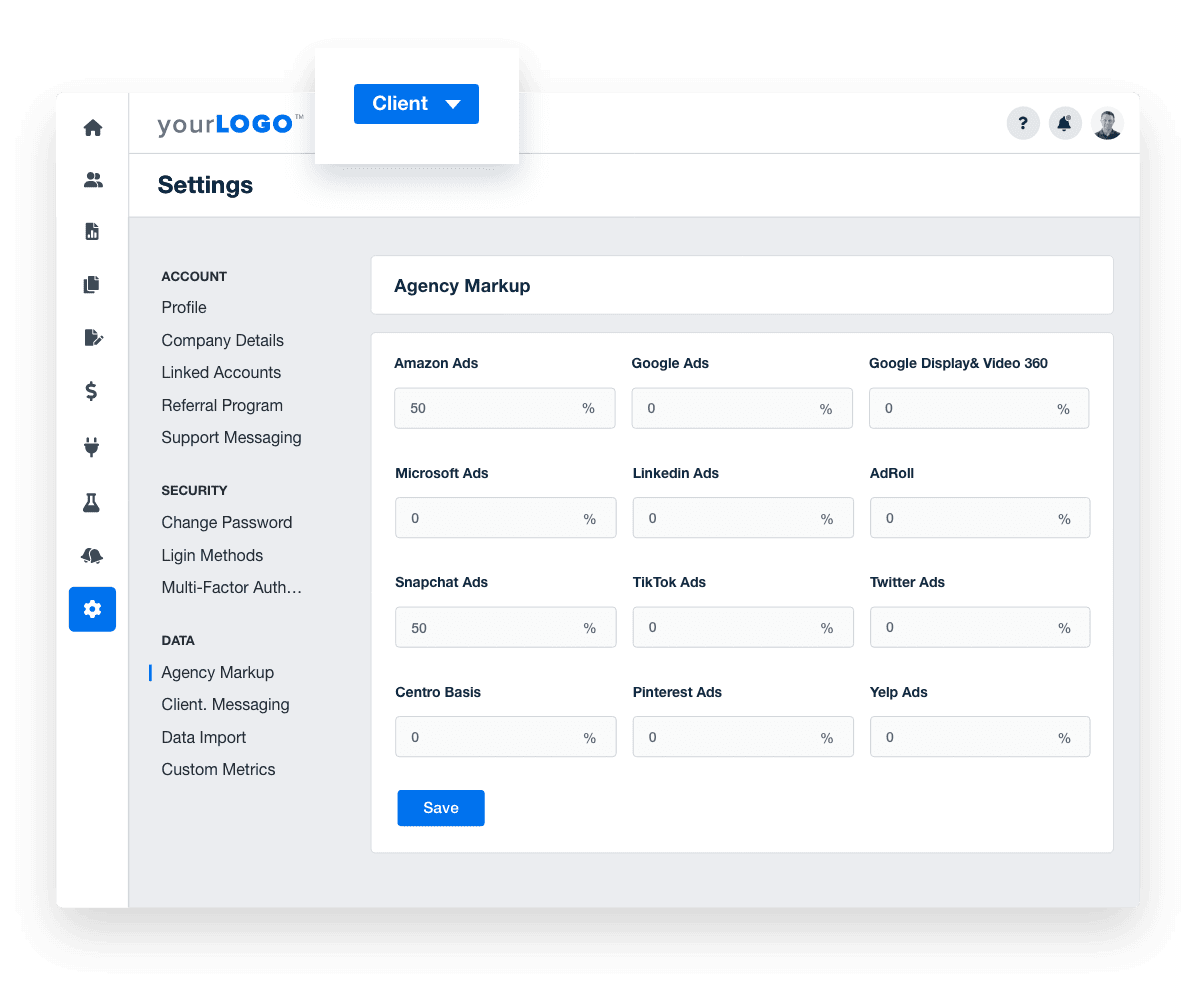Click the help question mark icon
The height and width of the screenshot is (1000, 1200).
point(1023,123)
